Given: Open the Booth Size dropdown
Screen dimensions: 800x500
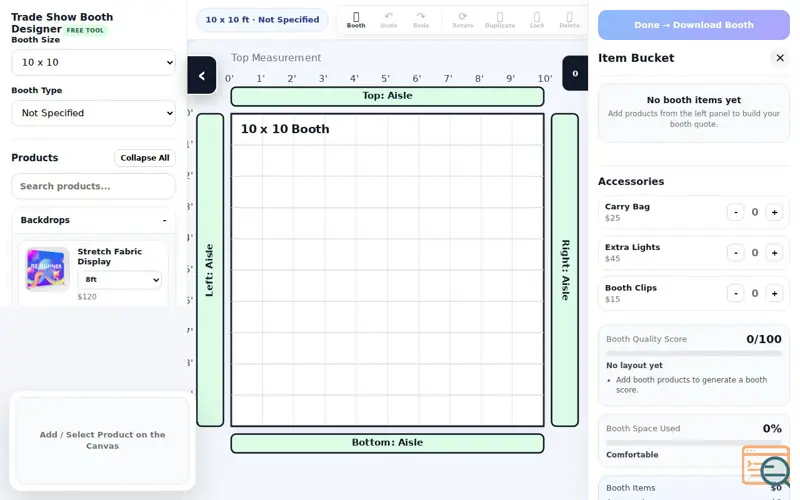Looking at the screenshot, I should 93,62.
